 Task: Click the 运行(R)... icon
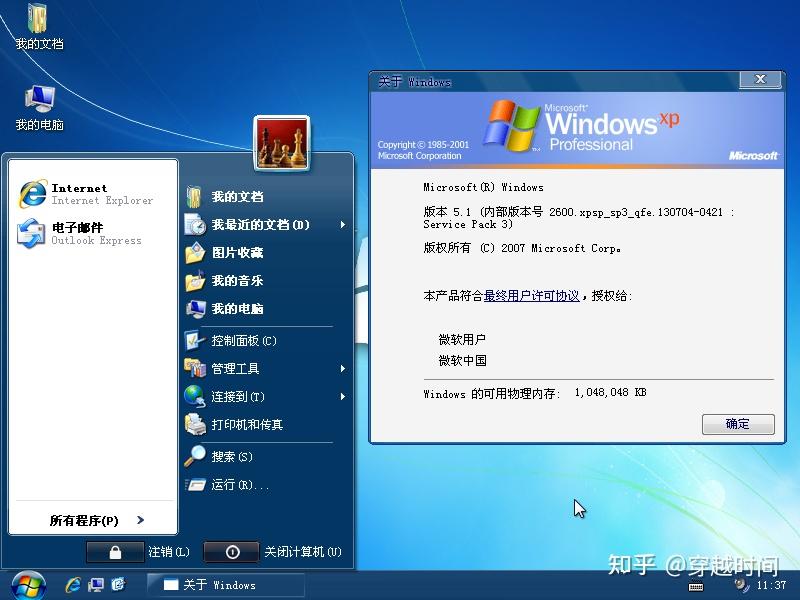click(195, 484)
